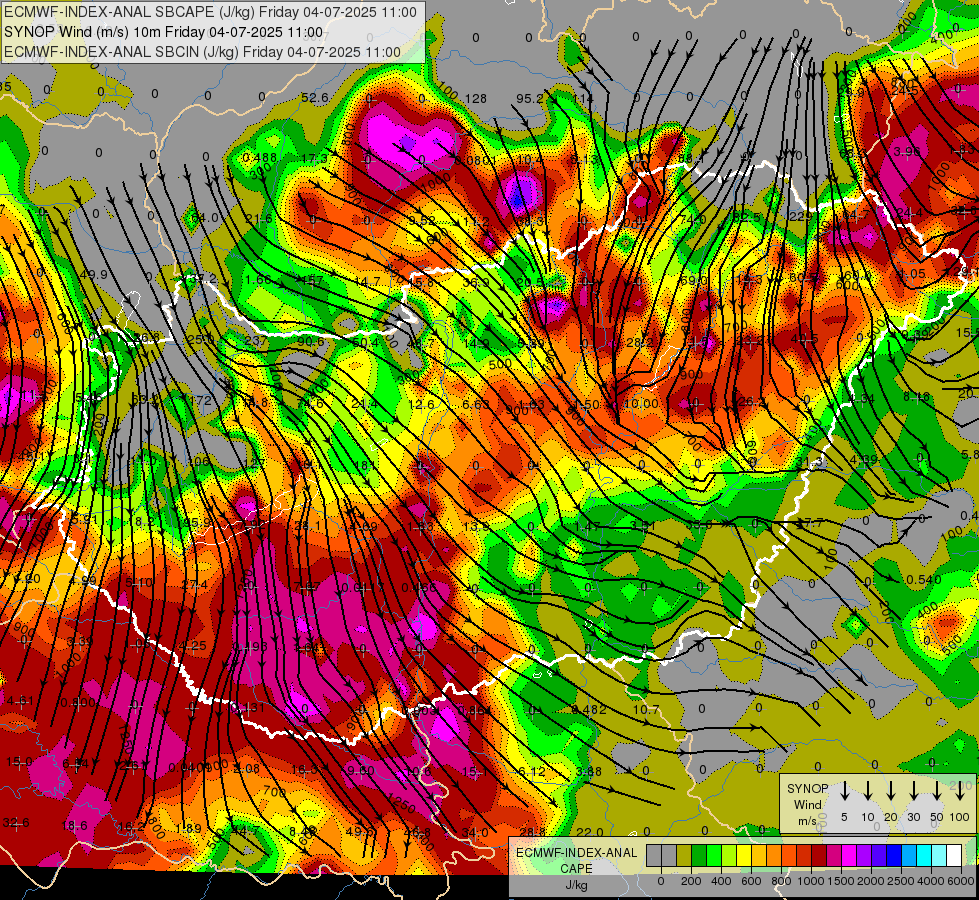This screenshot has width=979, height=900.
Task: Pick the bright magenta CAPE legend swatch
Action: [849, 855]
